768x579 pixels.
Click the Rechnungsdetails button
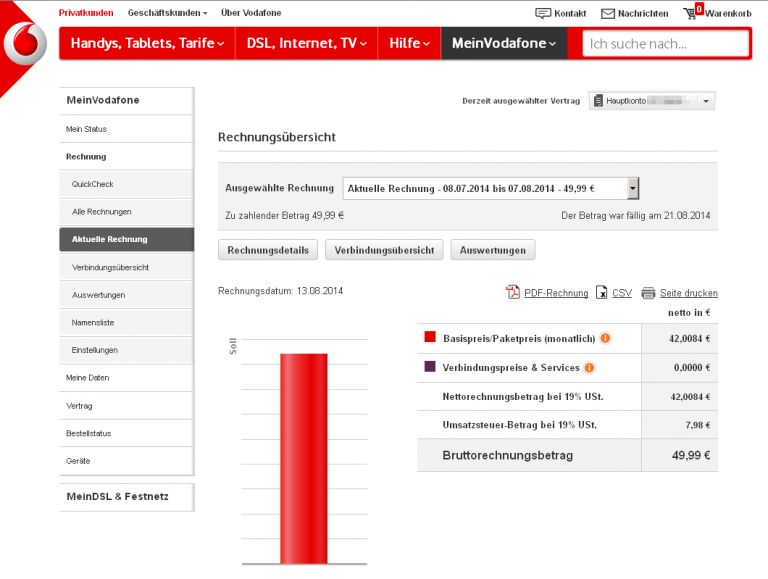268,250
